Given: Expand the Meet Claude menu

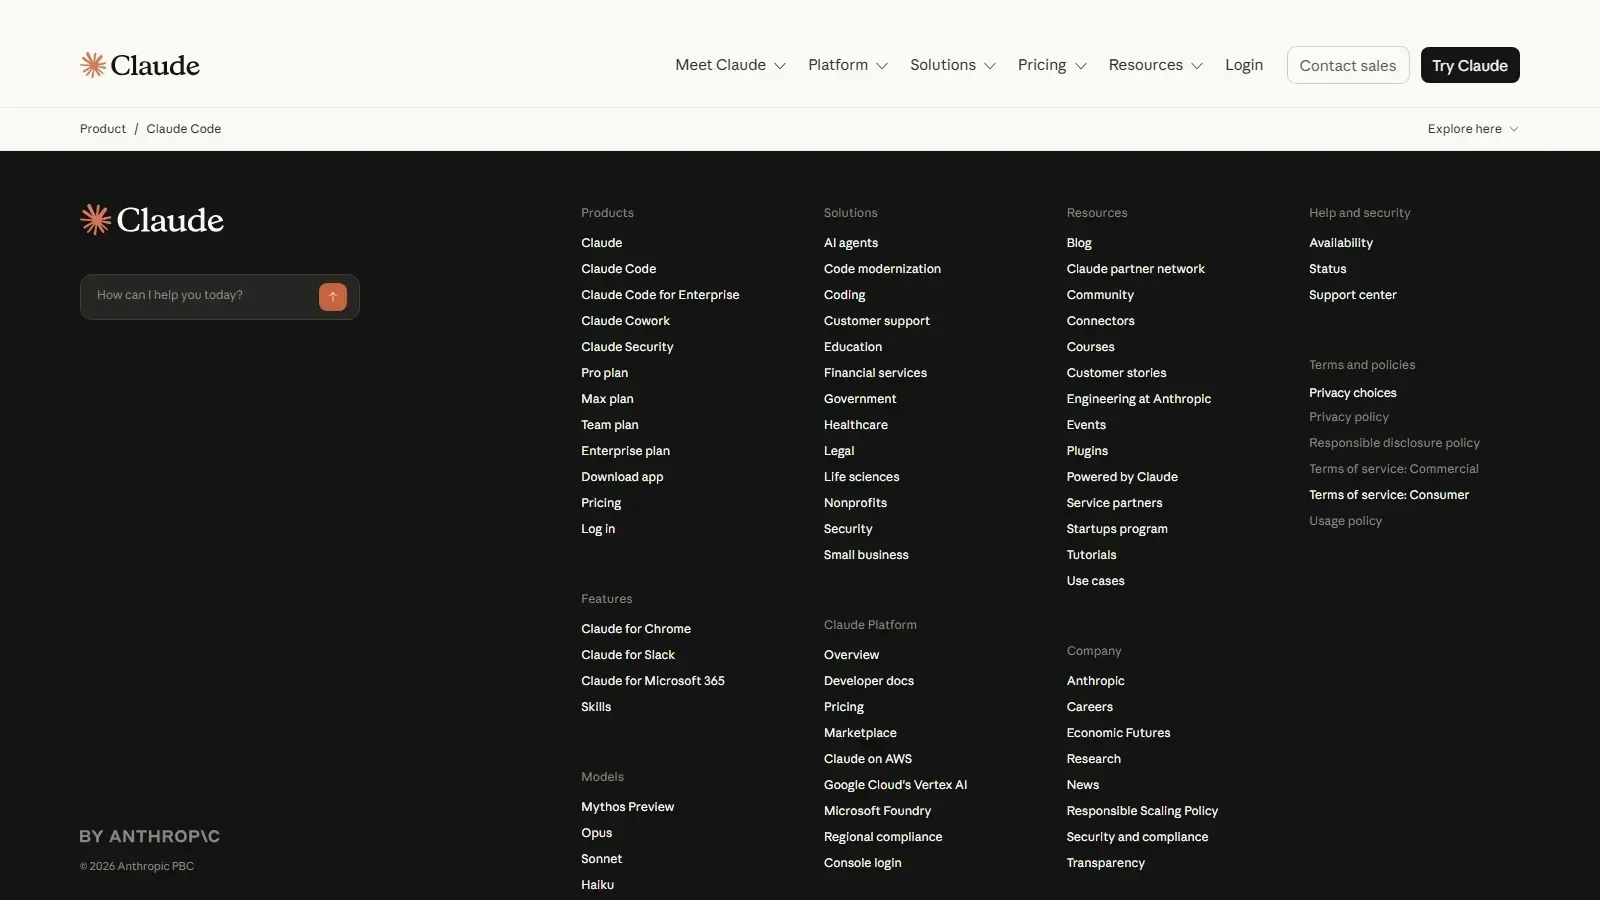Looking at the screenshot, I should click(730, 65).
